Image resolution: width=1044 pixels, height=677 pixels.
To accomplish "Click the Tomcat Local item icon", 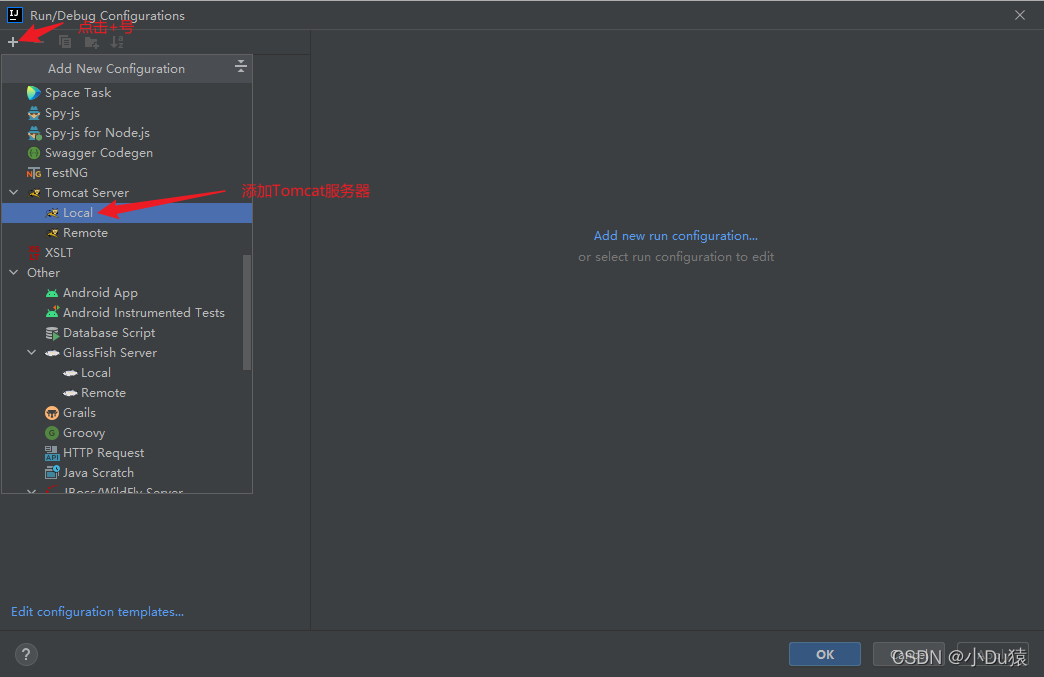I will pos(52,213).
